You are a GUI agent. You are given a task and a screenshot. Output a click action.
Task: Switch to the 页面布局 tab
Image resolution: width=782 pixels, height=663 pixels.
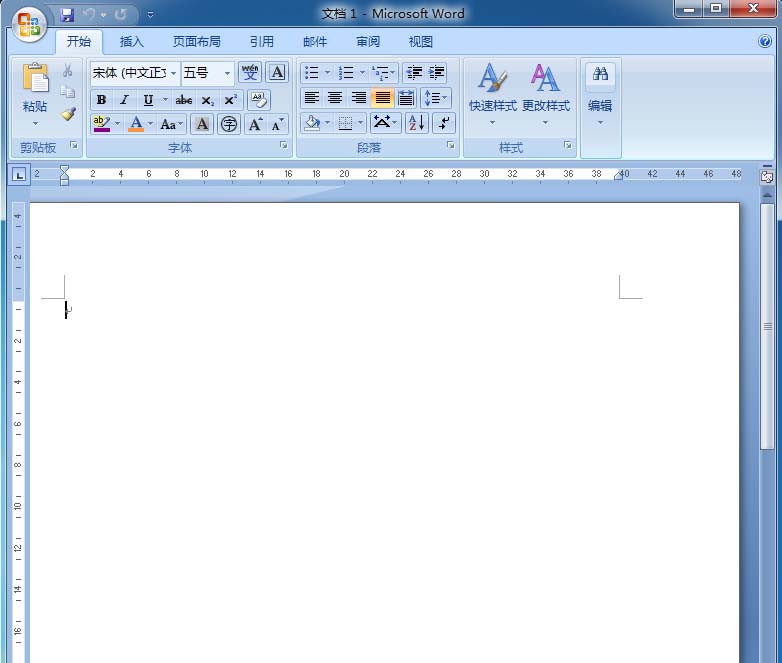point(196,42)
